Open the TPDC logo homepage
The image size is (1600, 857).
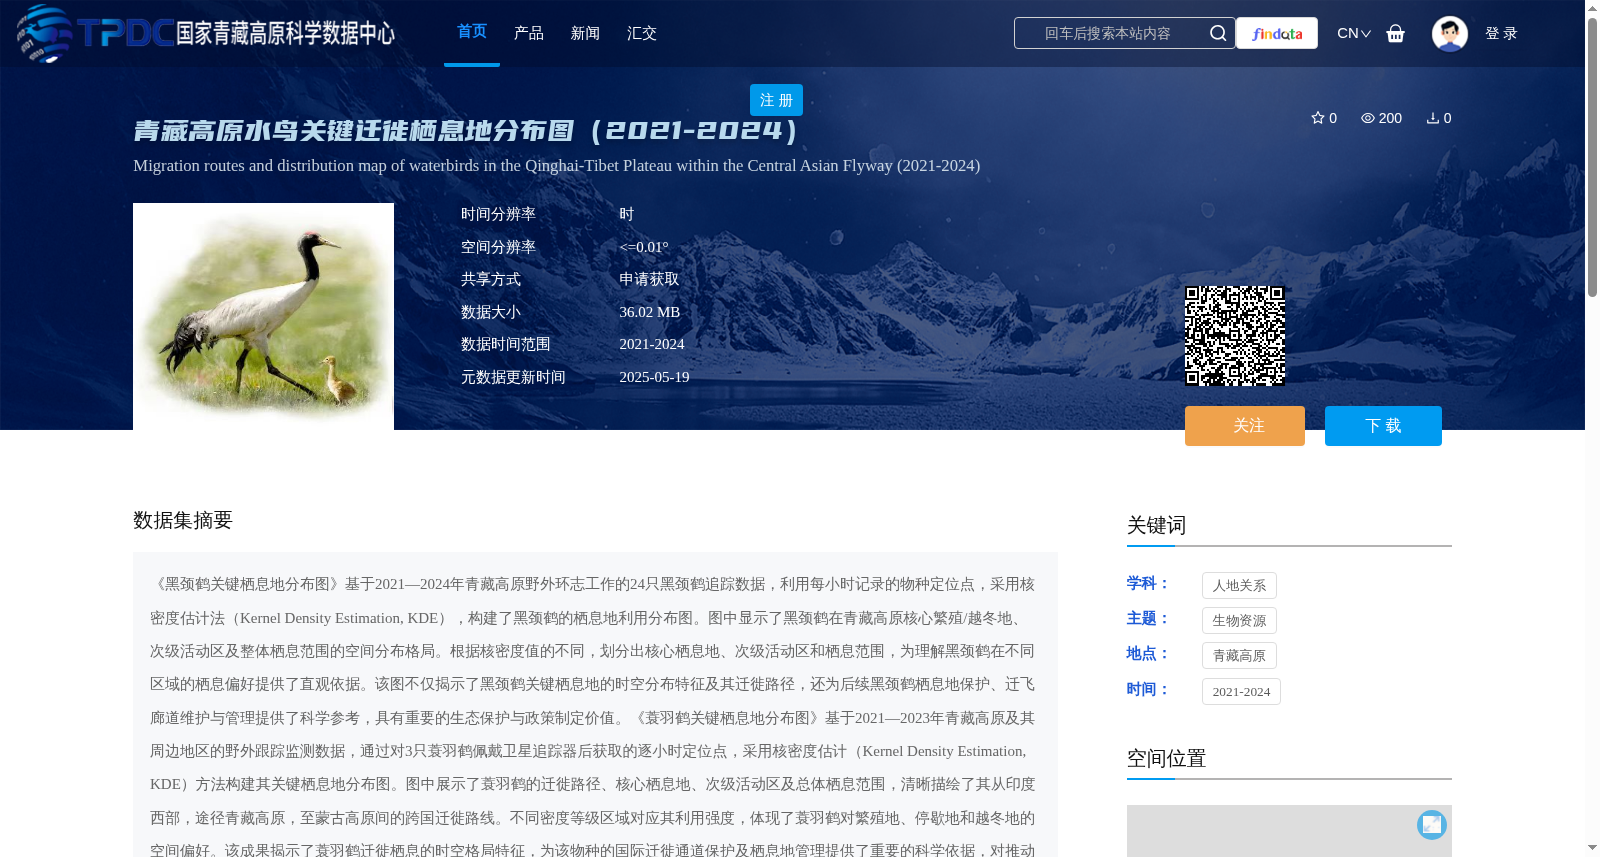[x=206, y=33]
